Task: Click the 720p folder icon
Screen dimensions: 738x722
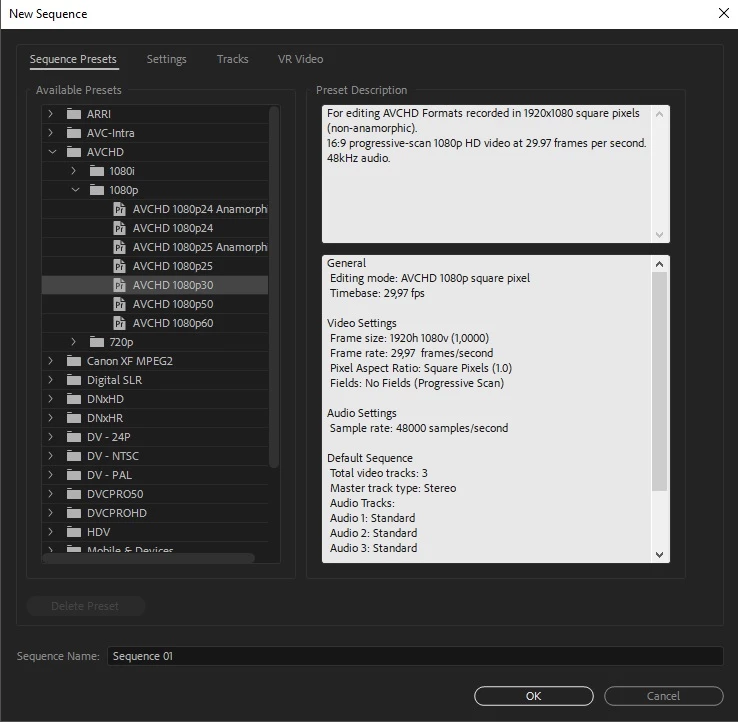Action: tap(96, 342)
